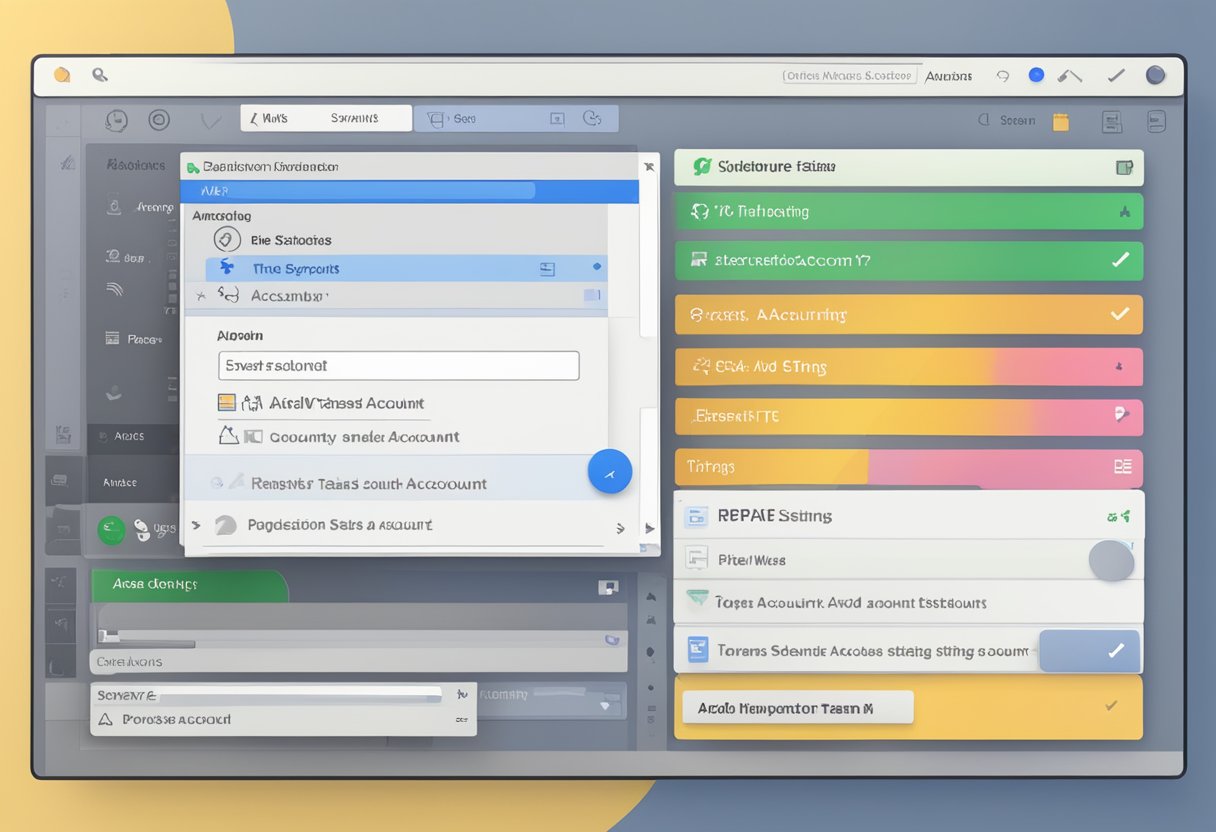
Task: Click the blue circle icon in top toolbar
Action: pyautogui.click(x=1036, y=75)
